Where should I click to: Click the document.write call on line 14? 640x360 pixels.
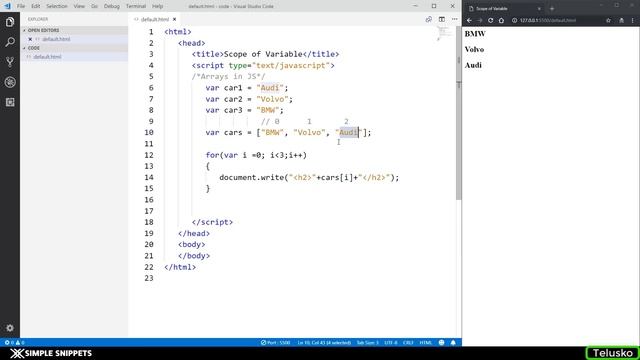309,178
